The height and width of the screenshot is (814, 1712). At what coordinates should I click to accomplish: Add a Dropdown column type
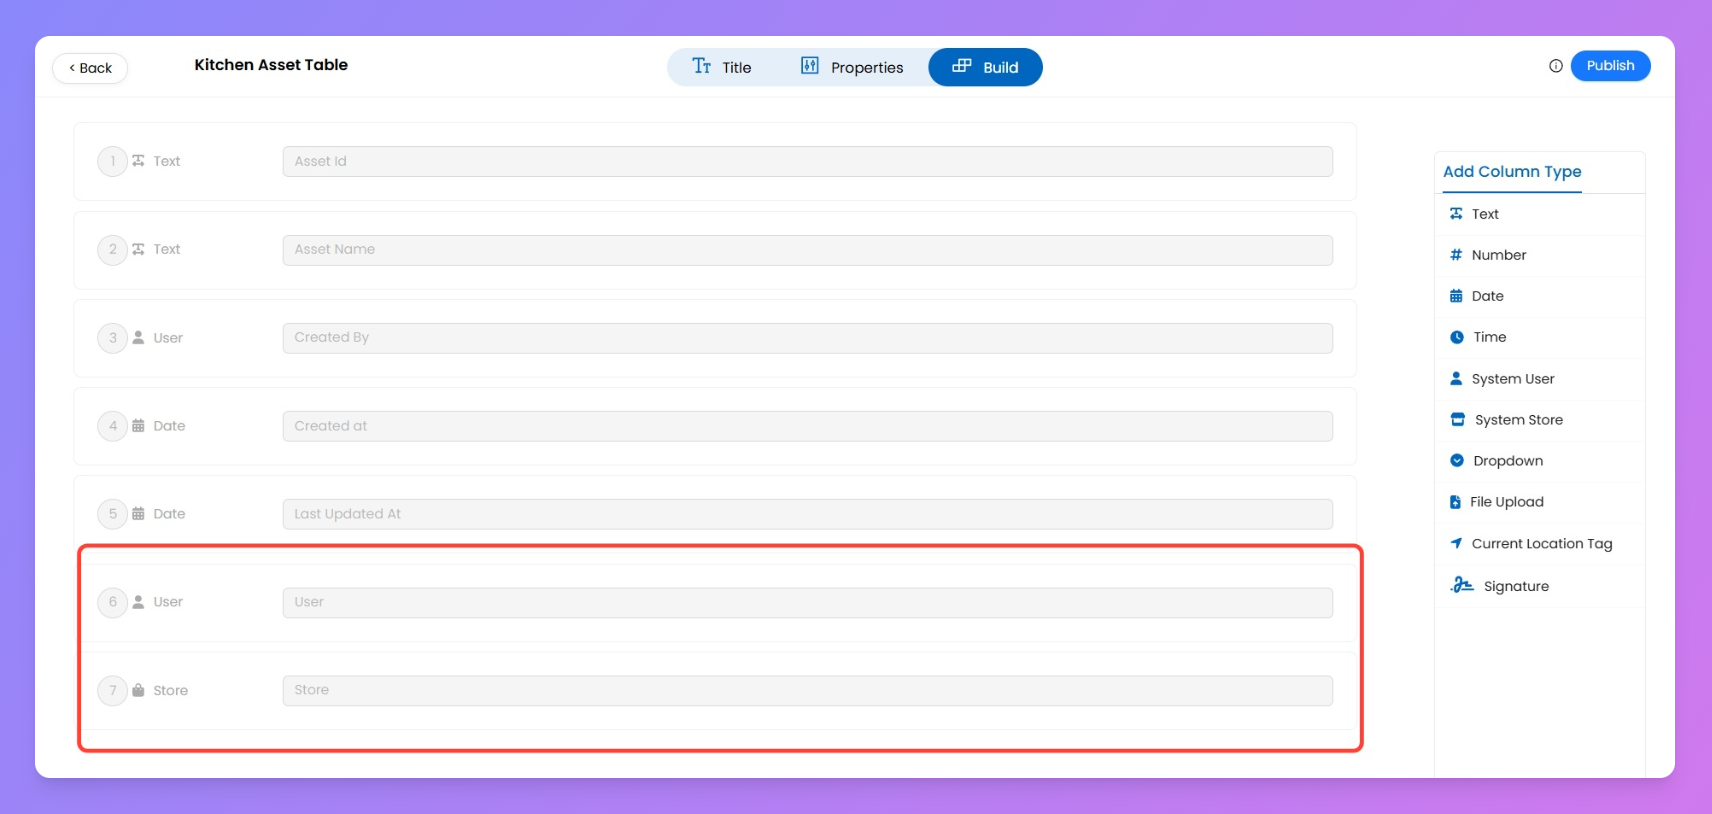1539,461
